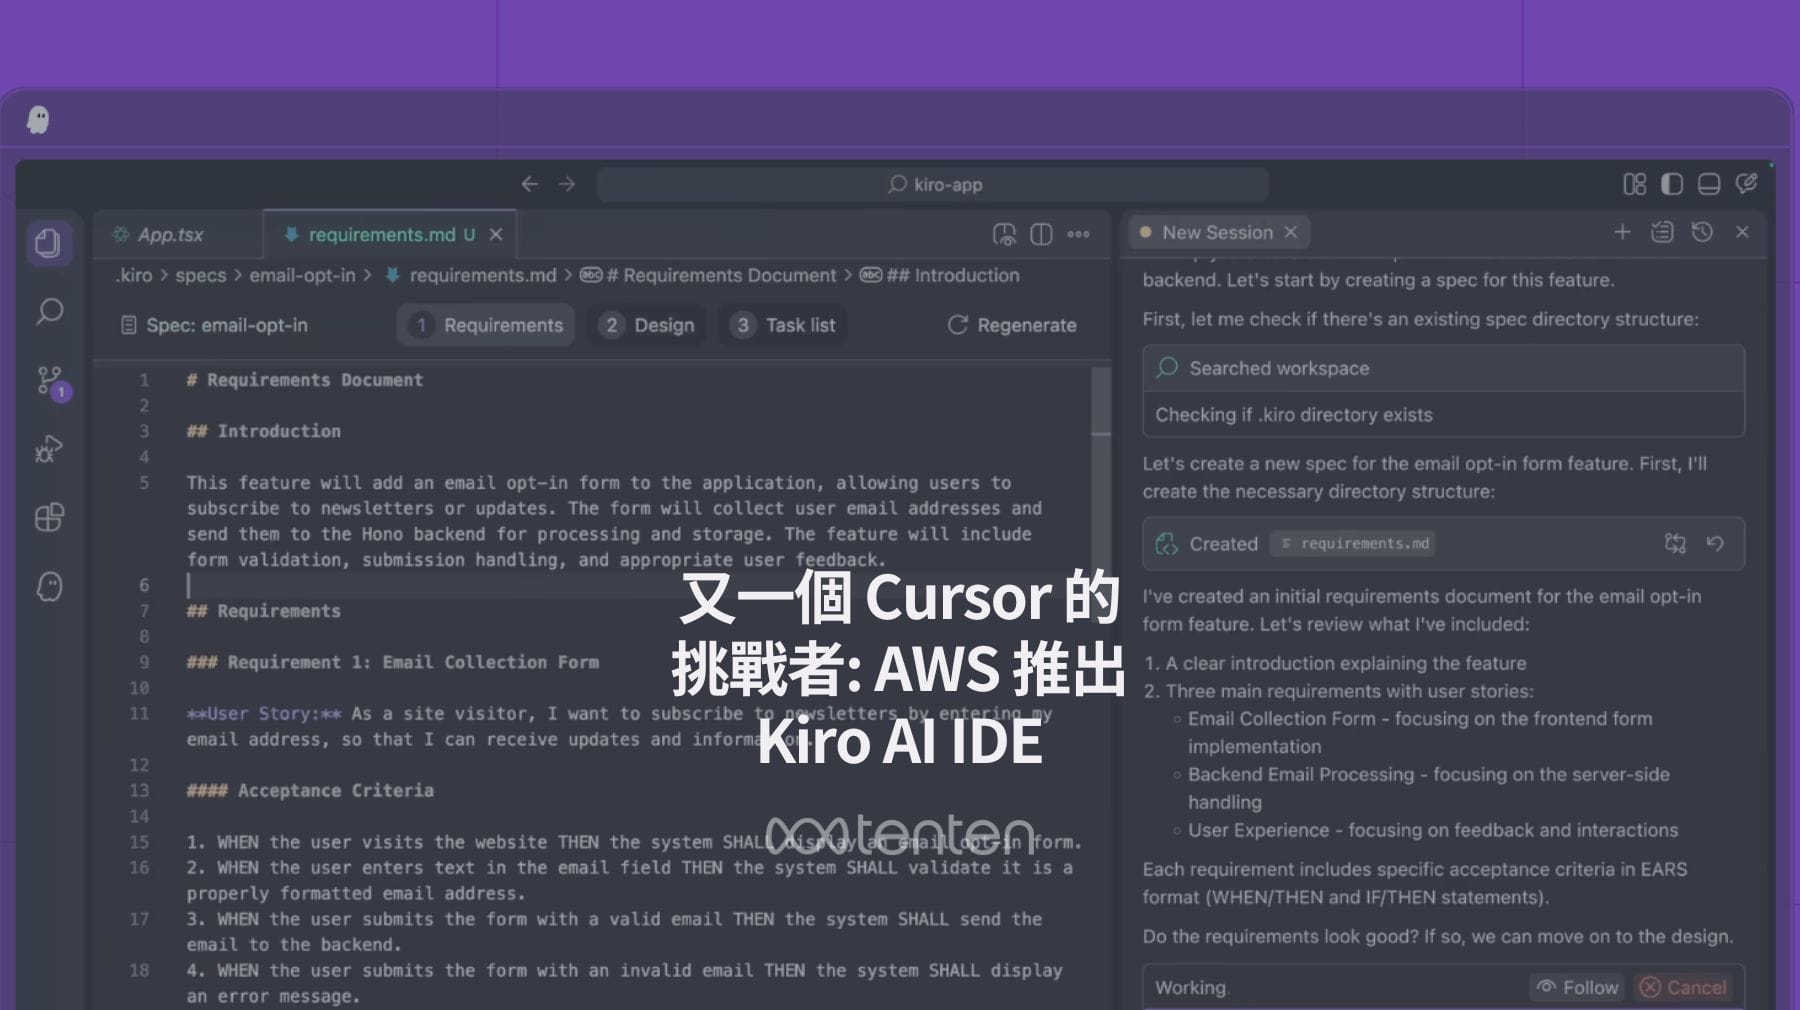The width and height of the screenshot is (1800, 1010).
Task: Click the revert icon on Created row
Action: pyautogui.click(x=1715, y=543)
